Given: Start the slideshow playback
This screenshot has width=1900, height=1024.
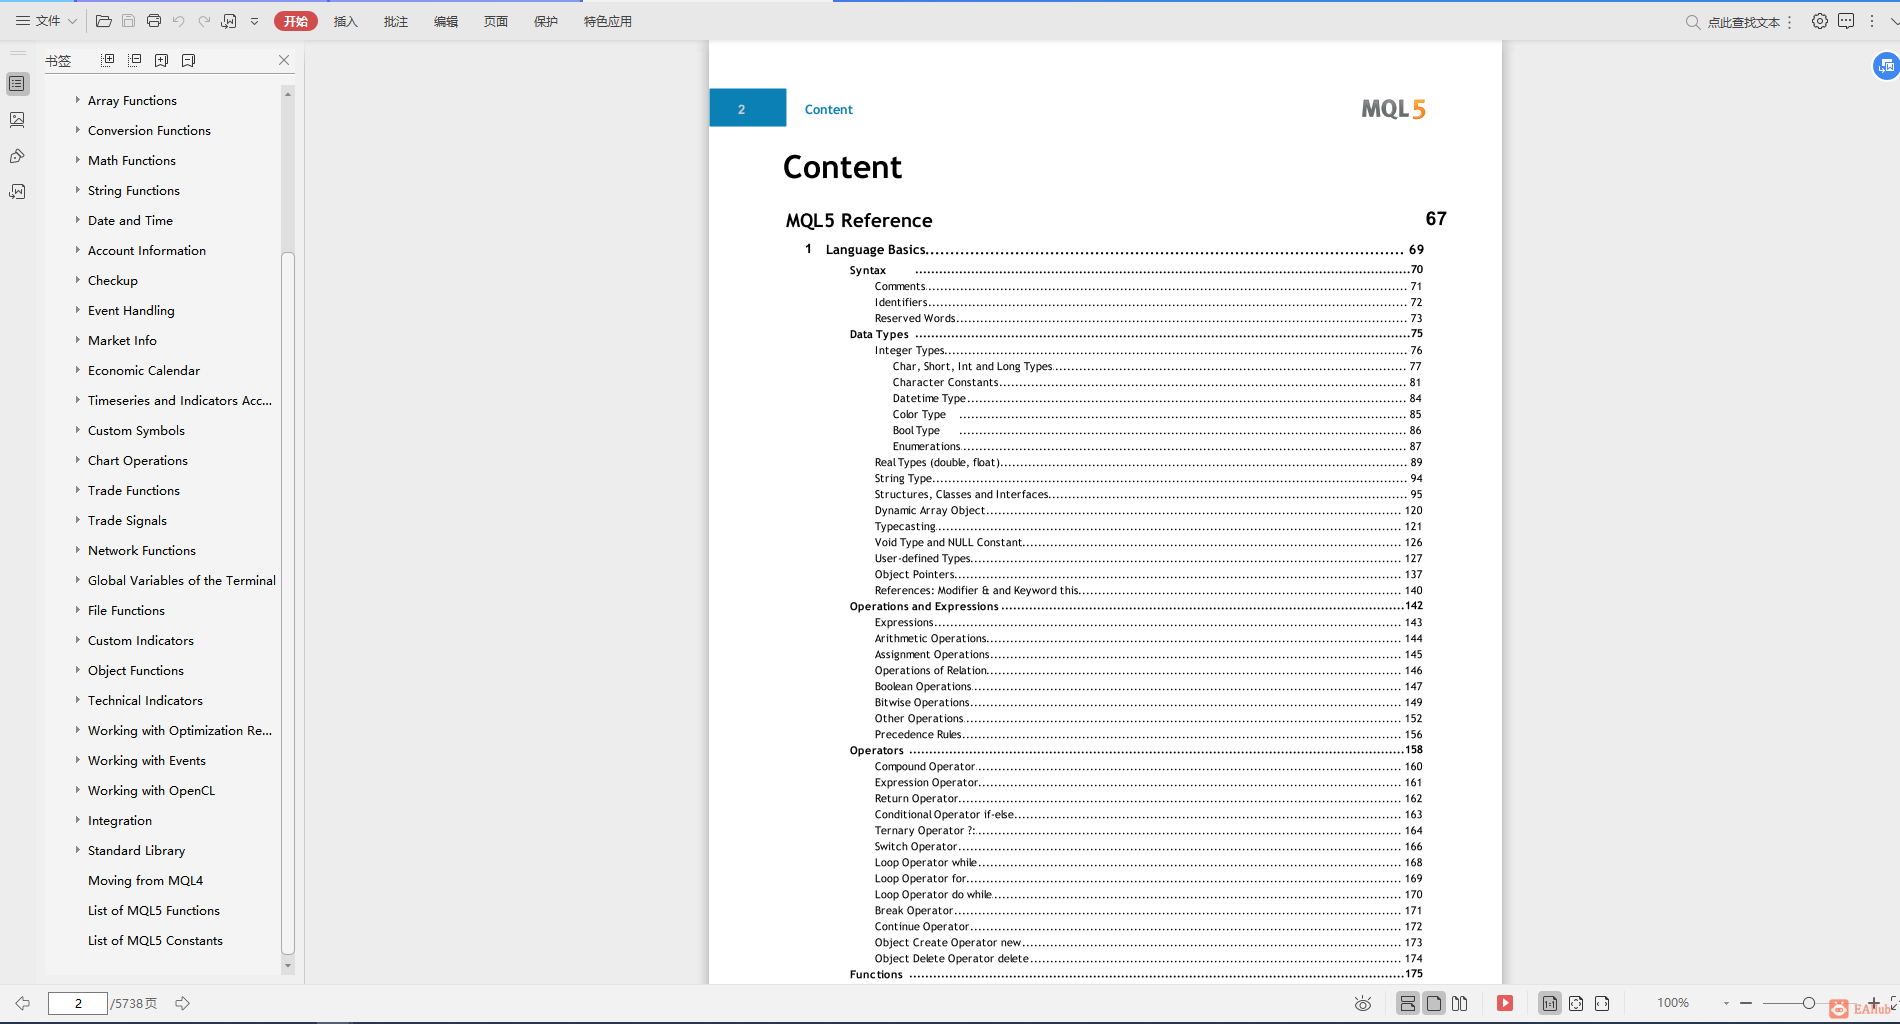Looking at the screenshot, I should (x=1505, y=1003).
